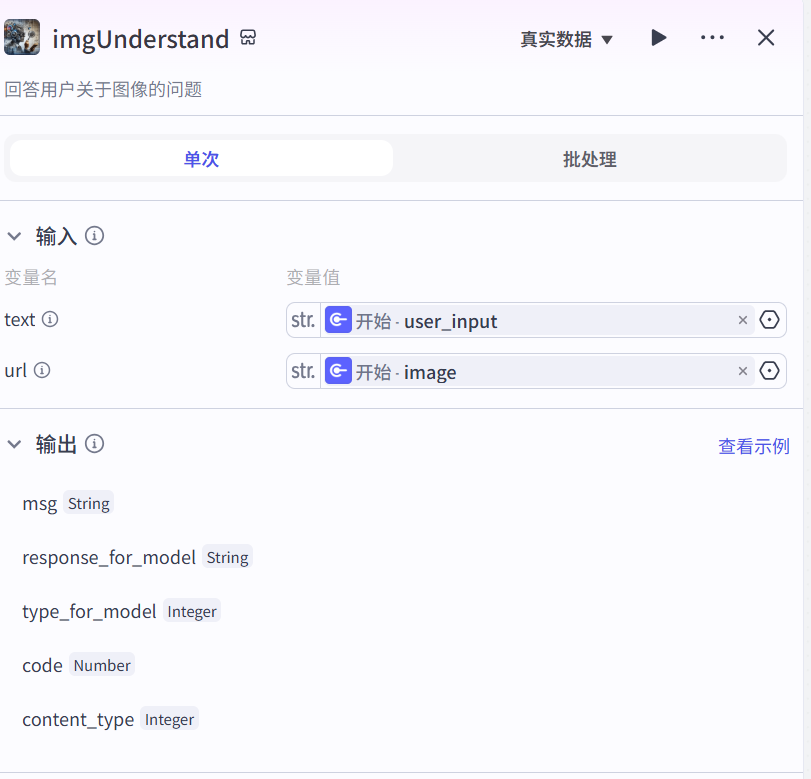Screen dimensions: 811x779
Task: Click hexagon settings icon for text row
Action: pos(769,320)
